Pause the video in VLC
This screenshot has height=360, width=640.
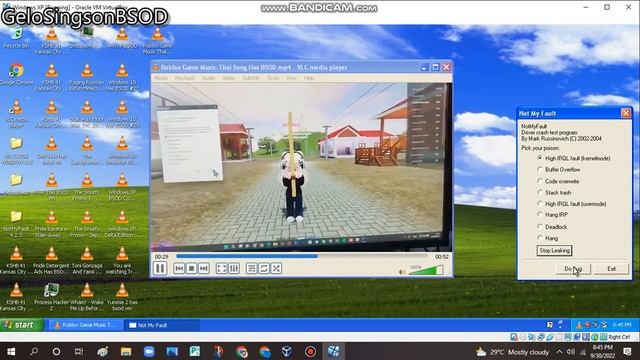tap(160, 268)
